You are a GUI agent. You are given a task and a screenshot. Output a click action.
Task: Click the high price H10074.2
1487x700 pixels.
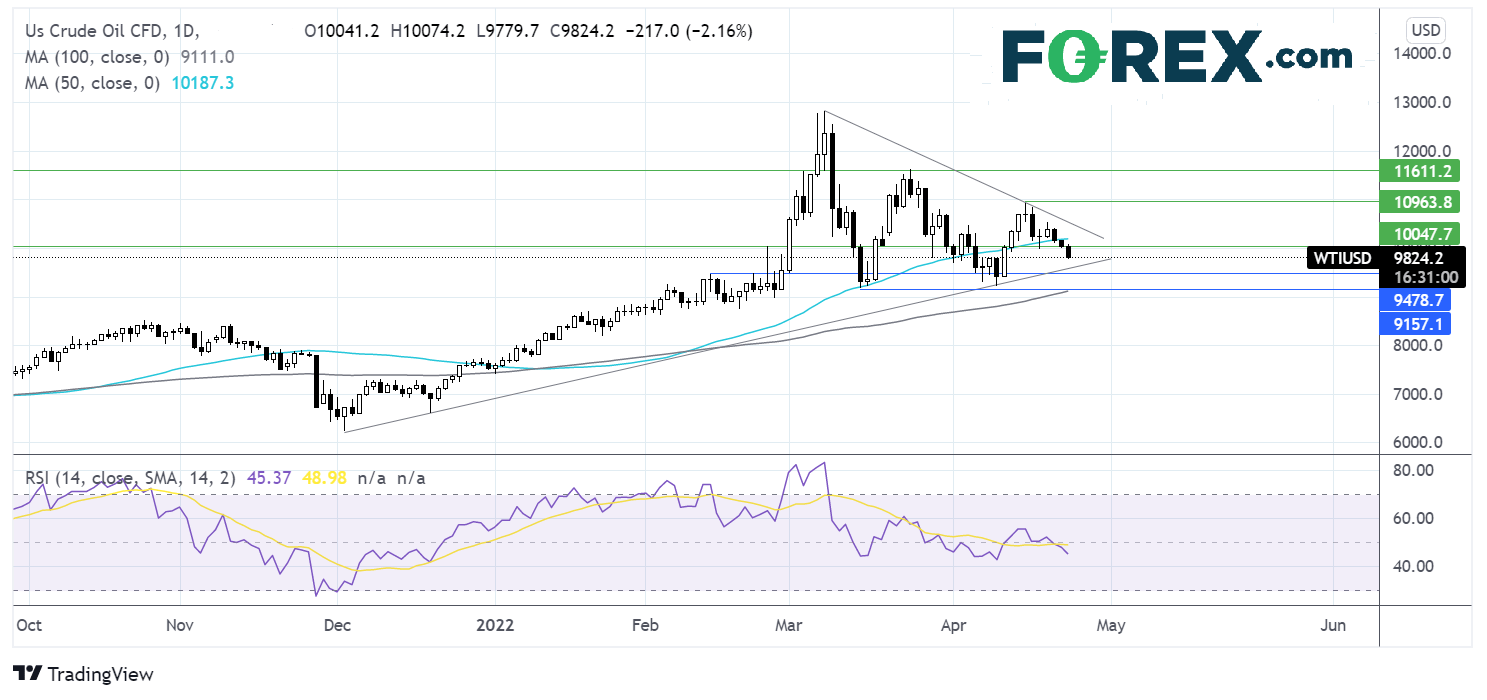(437, 31)
